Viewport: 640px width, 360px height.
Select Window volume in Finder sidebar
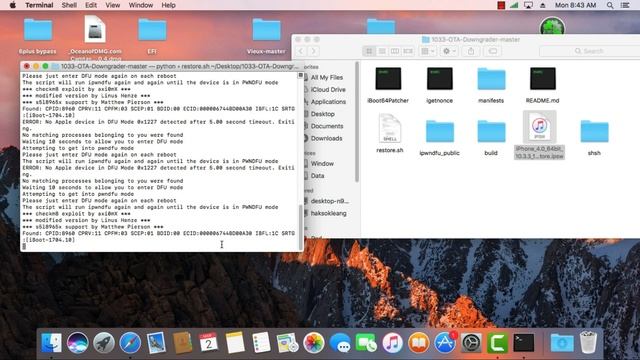tap(322, 164)
